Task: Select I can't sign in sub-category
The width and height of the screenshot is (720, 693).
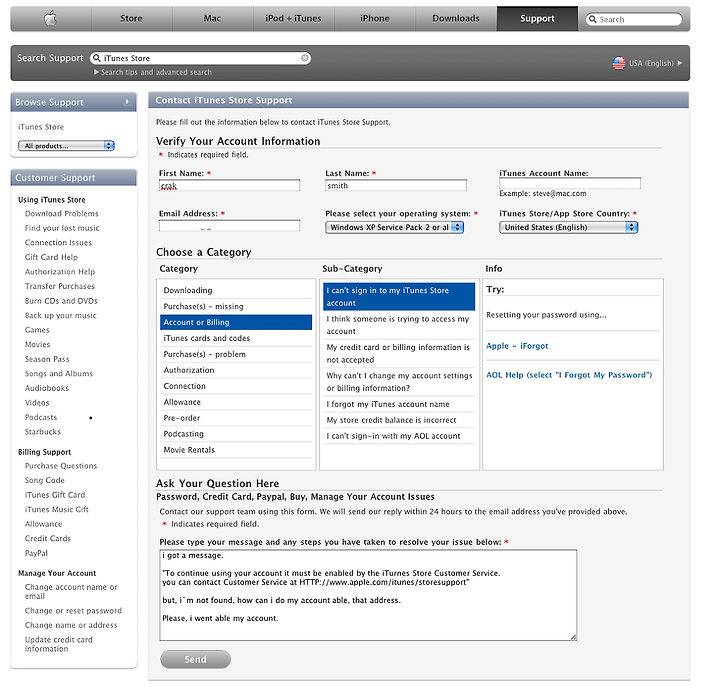Action: tap(399, 297)
